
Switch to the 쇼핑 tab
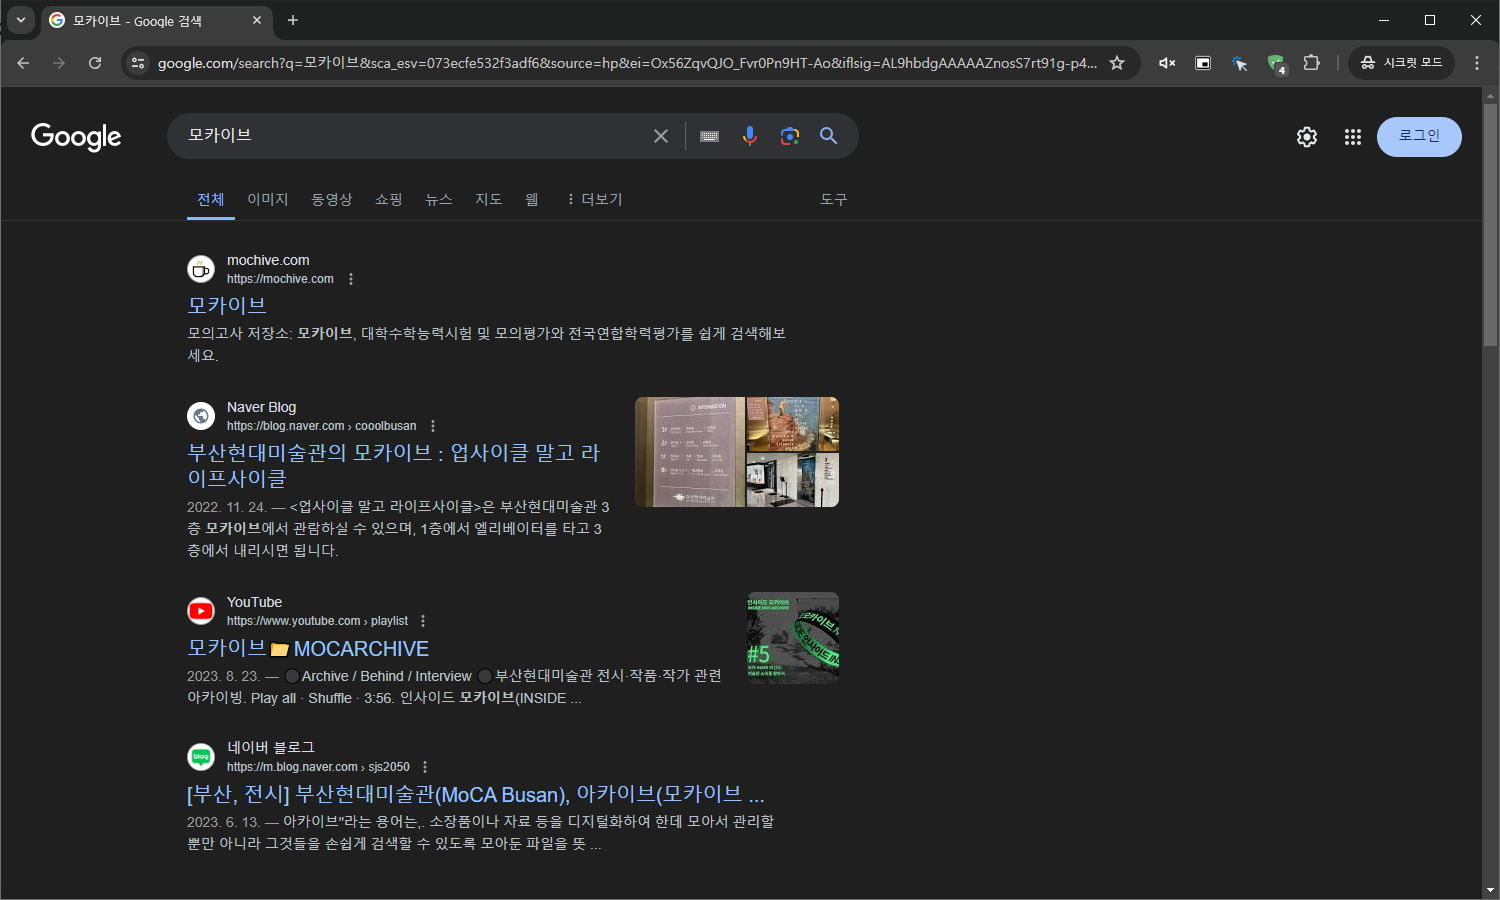pyautogui.click(x=389, y=199)
